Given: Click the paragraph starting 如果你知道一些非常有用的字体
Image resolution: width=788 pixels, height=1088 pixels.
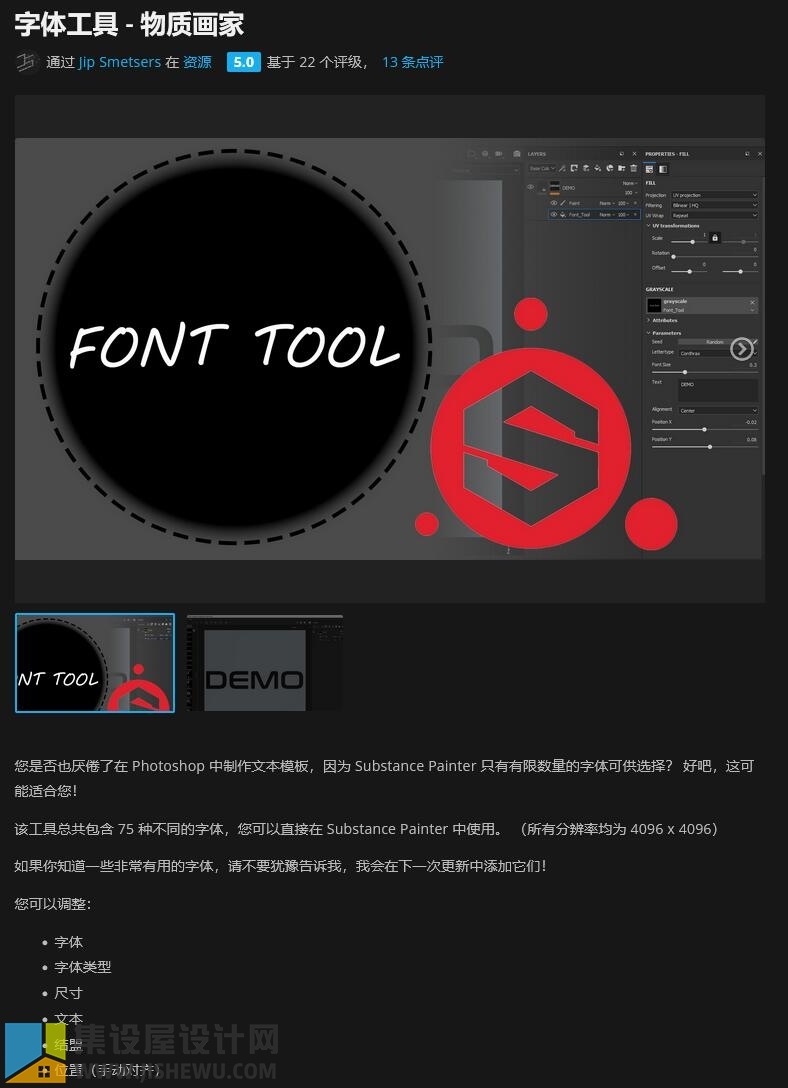Looking at the screenshot, I should (280, 866).
